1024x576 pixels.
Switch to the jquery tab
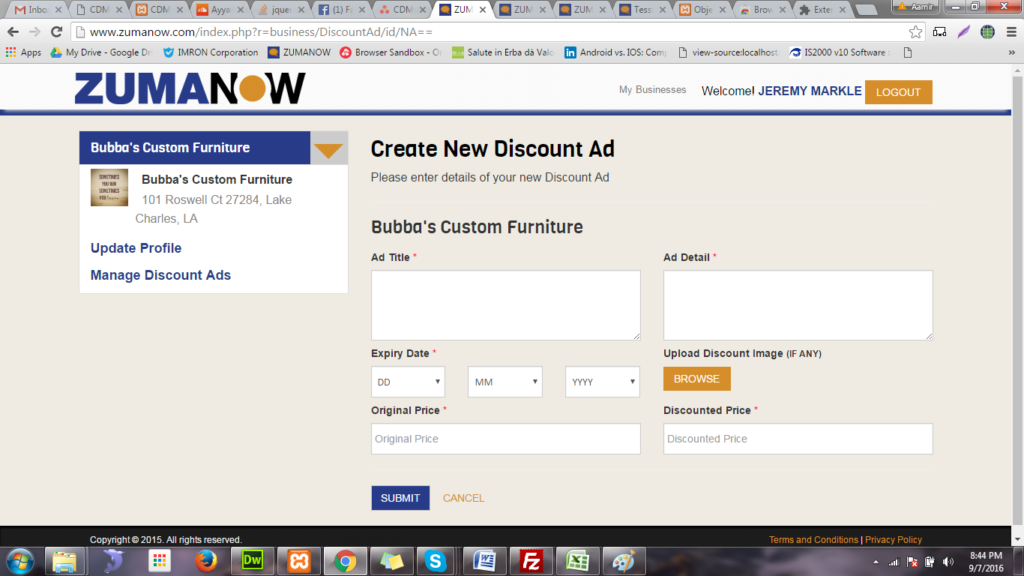tap(281, 10)
